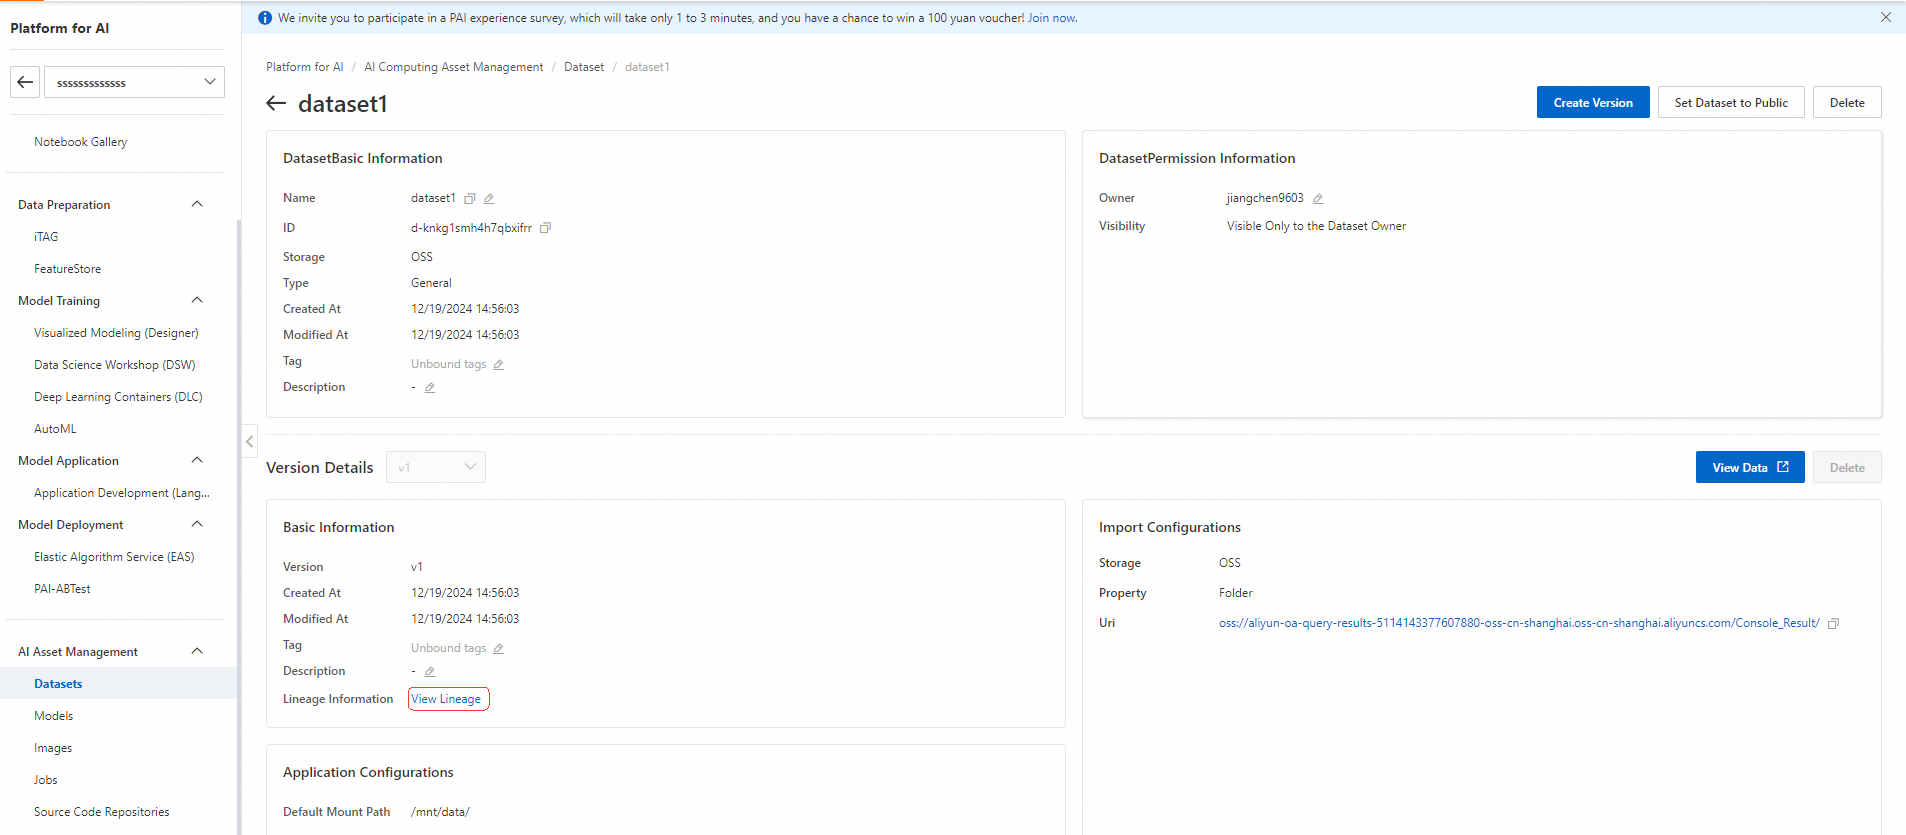The height and width of the screenshot is (835, 1906).
Task: Open Elastic Algorithm Service (EAS)
Action: tap(114, 557)
